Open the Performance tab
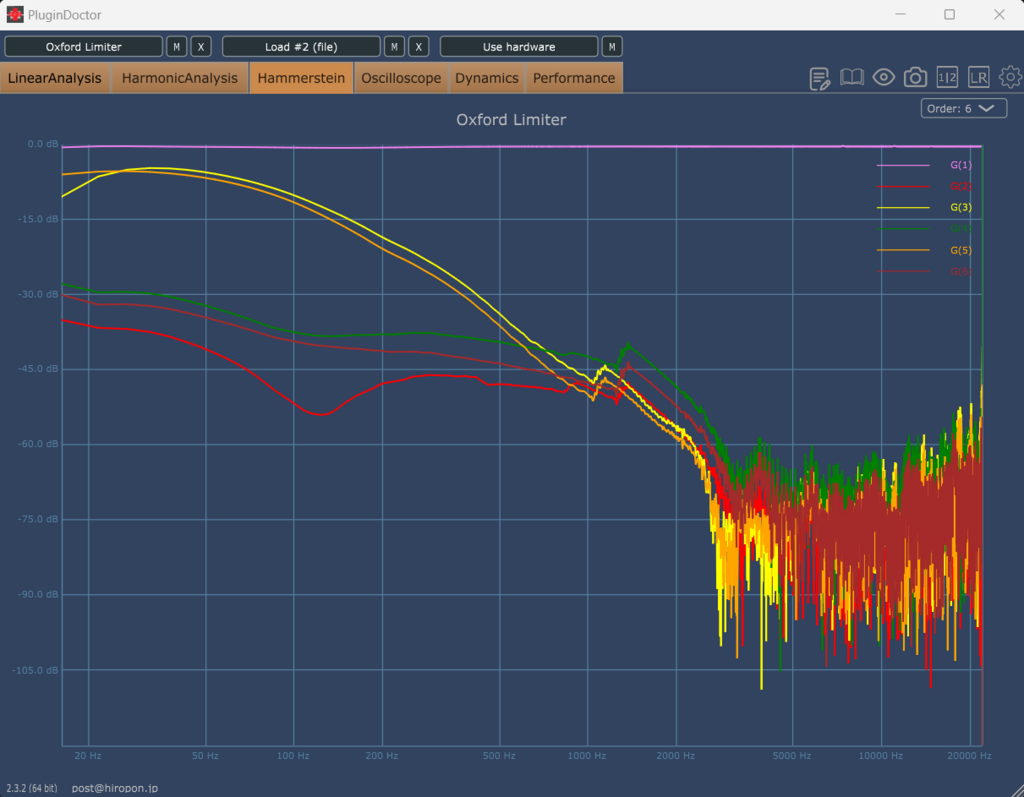Viewport: 1024px width, 797px height. point(574,78)
